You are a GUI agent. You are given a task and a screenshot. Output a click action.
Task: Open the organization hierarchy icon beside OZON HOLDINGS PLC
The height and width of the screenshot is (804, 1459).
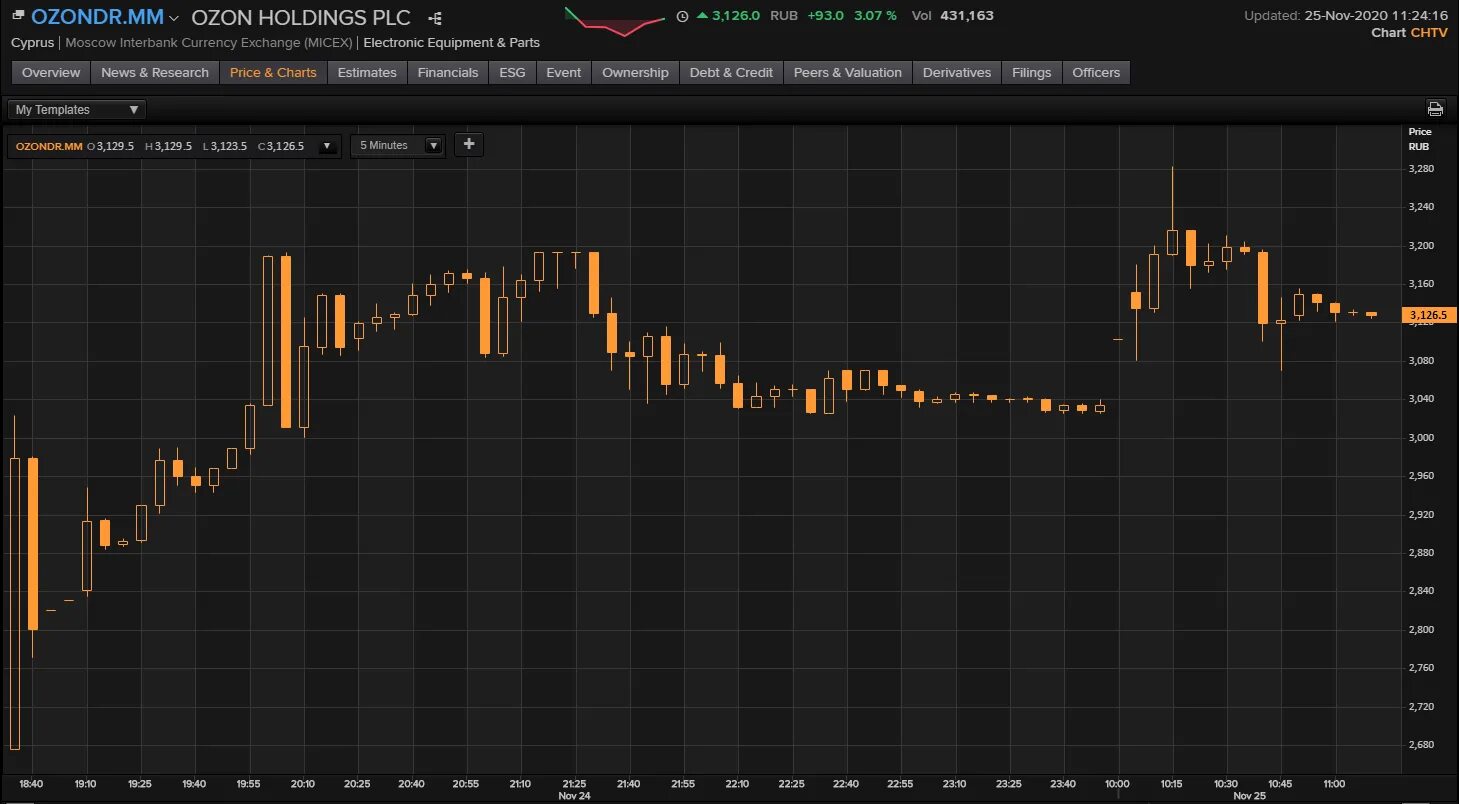[434, 18]
